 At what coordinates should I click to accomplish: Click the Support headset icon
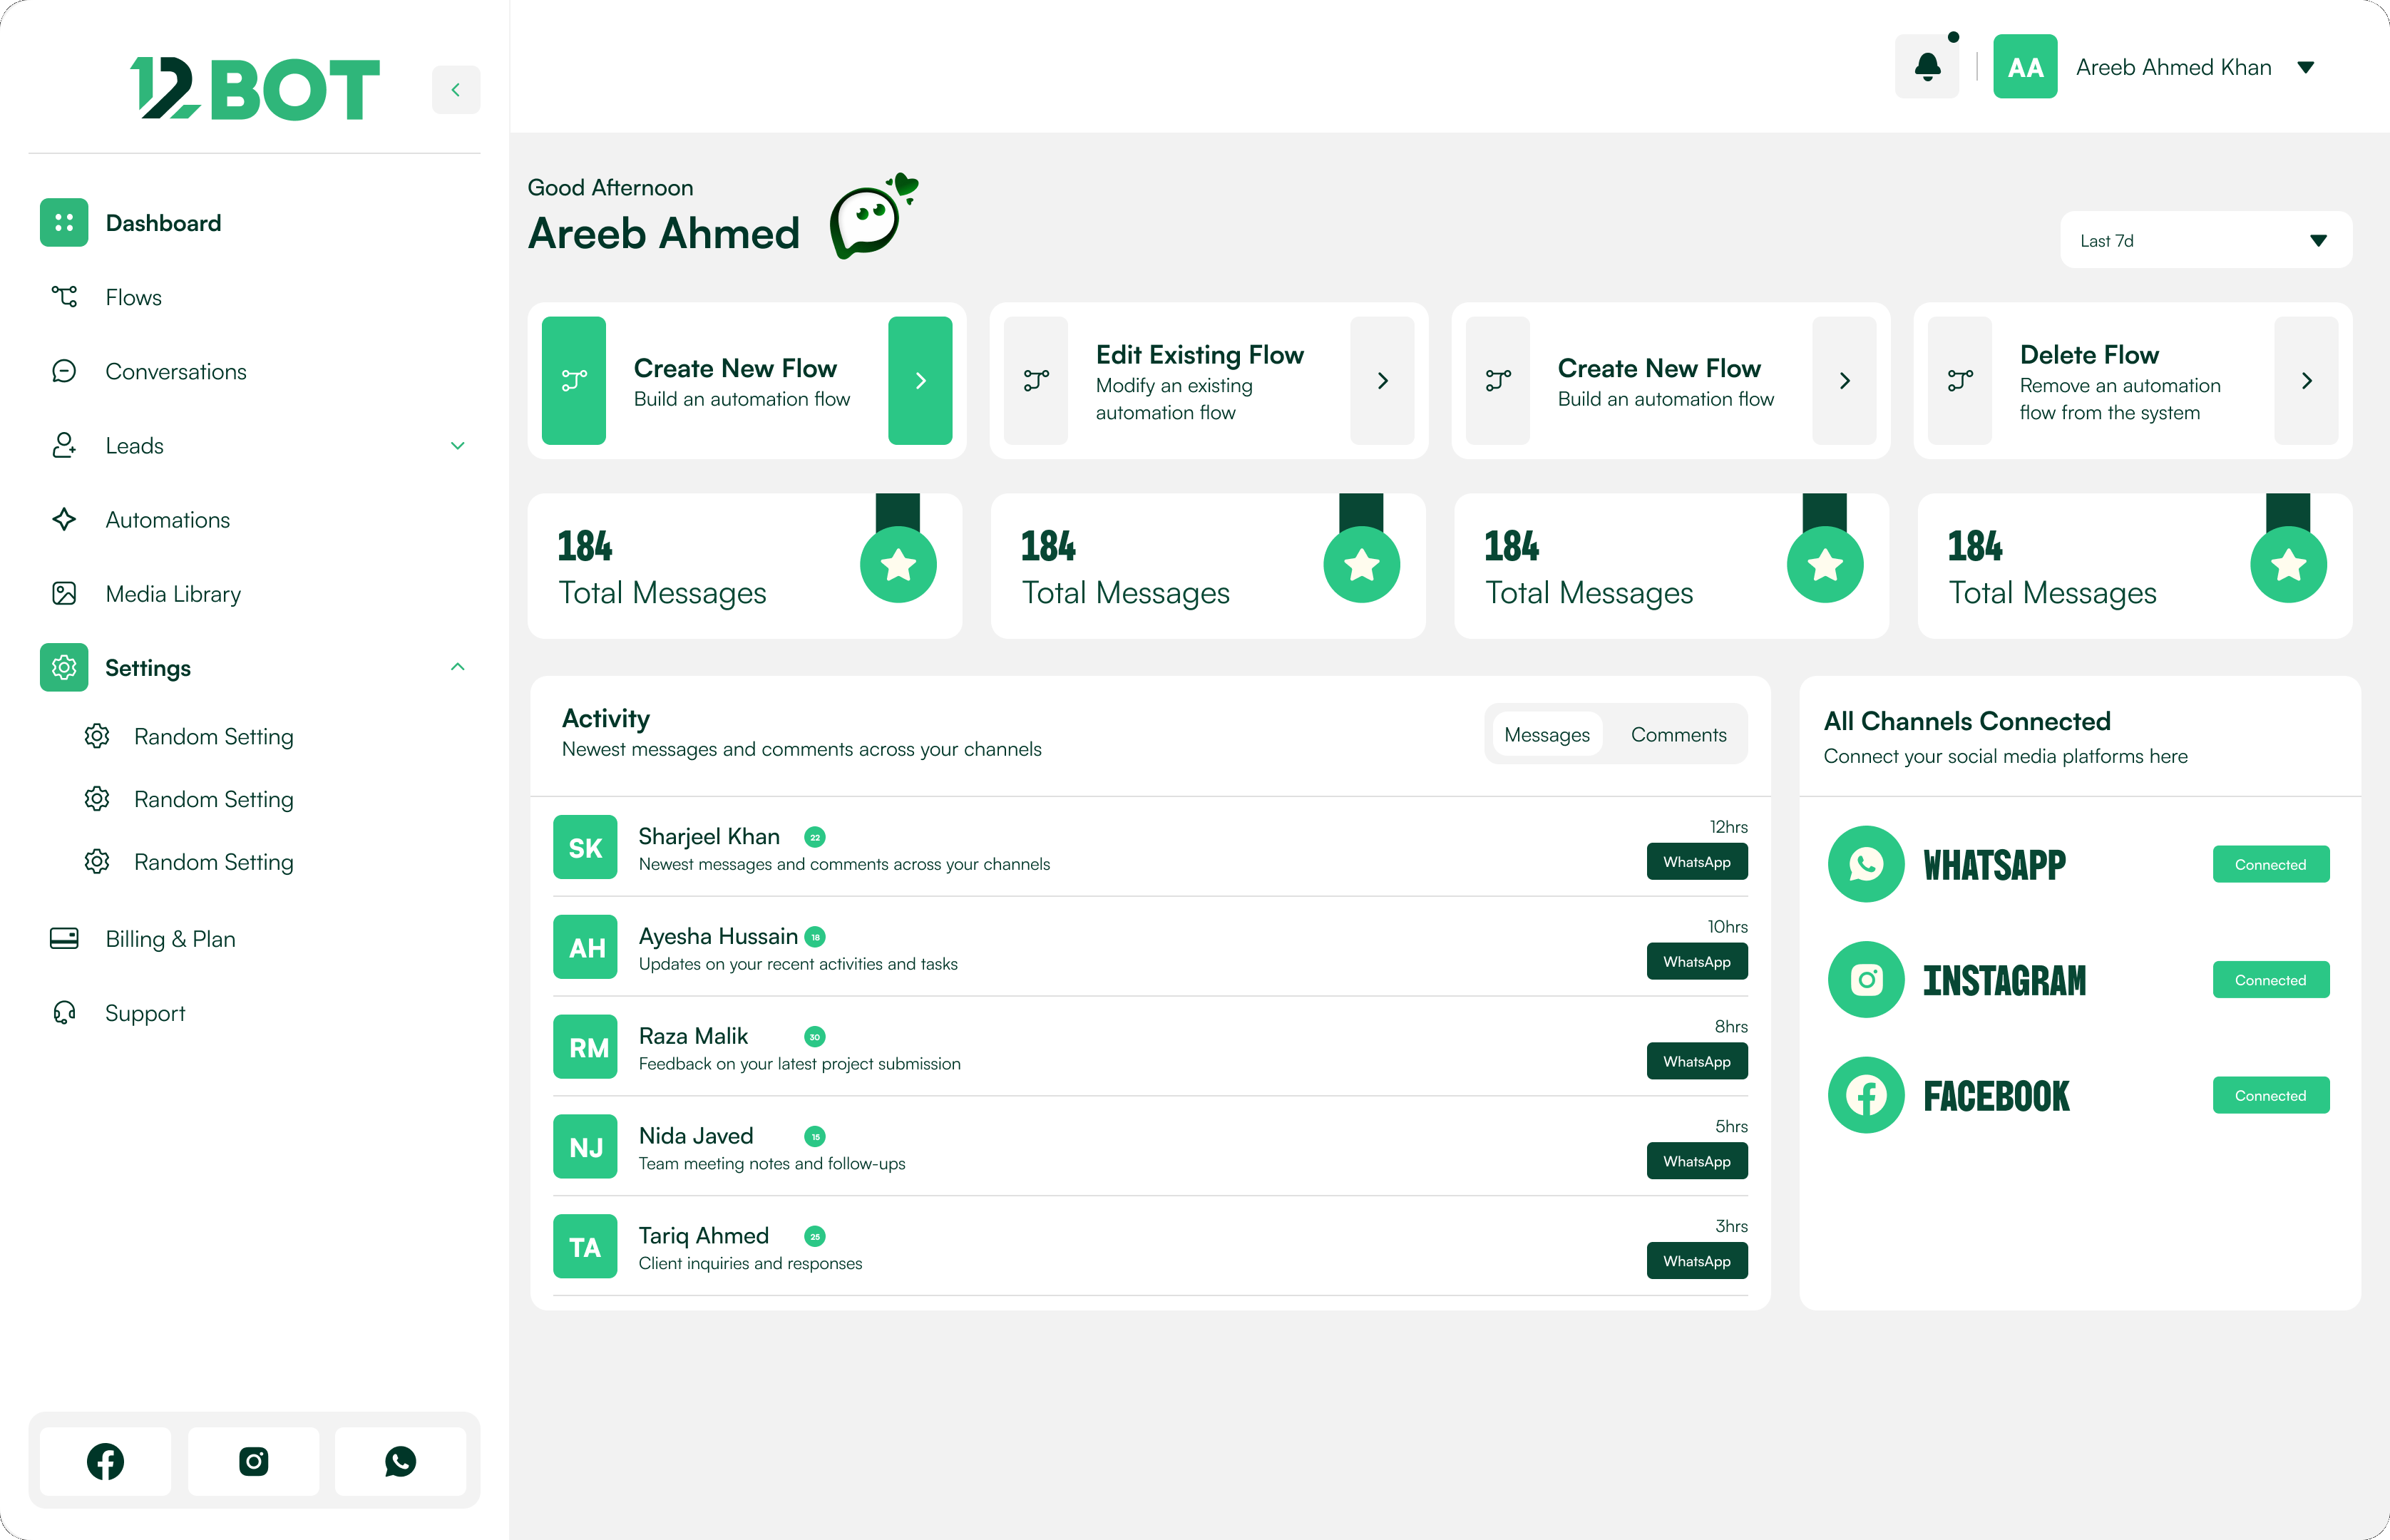pos(64,1013)
